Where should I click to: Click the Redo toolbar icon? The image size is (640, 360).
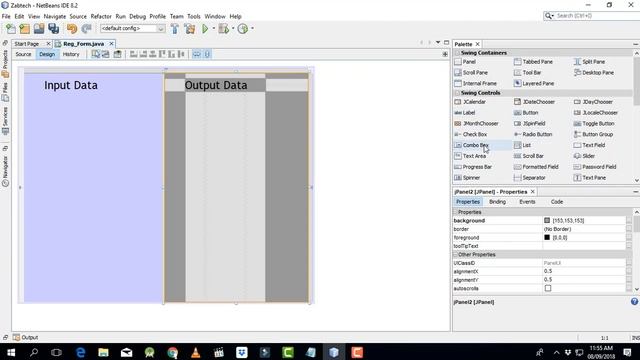(86, 29)
